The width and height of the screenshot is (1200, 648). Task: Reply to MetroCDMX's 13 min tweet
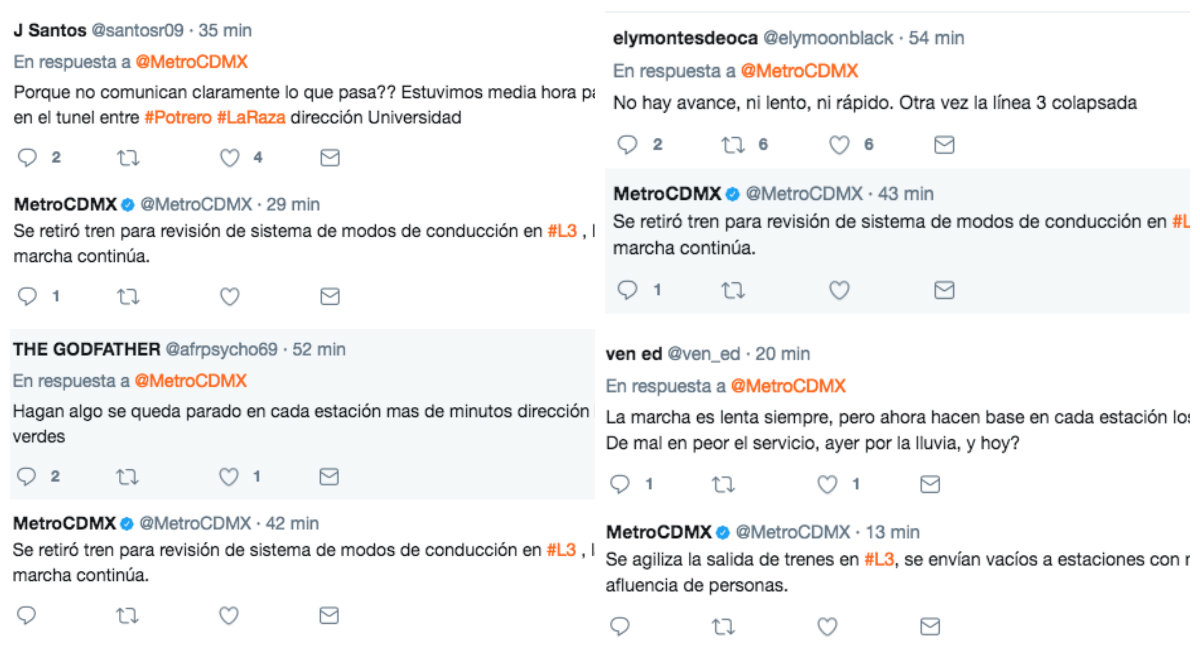pyautogui.click(x=620, y=627)
